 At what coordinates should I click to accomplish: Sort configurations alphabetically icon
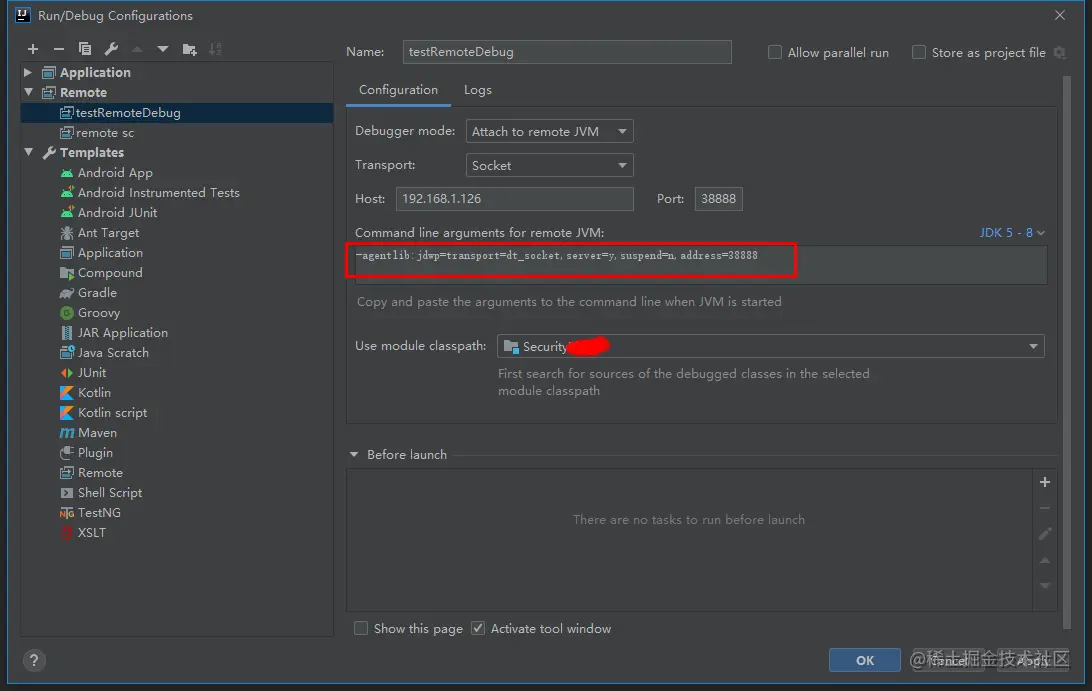coord(215,49)
